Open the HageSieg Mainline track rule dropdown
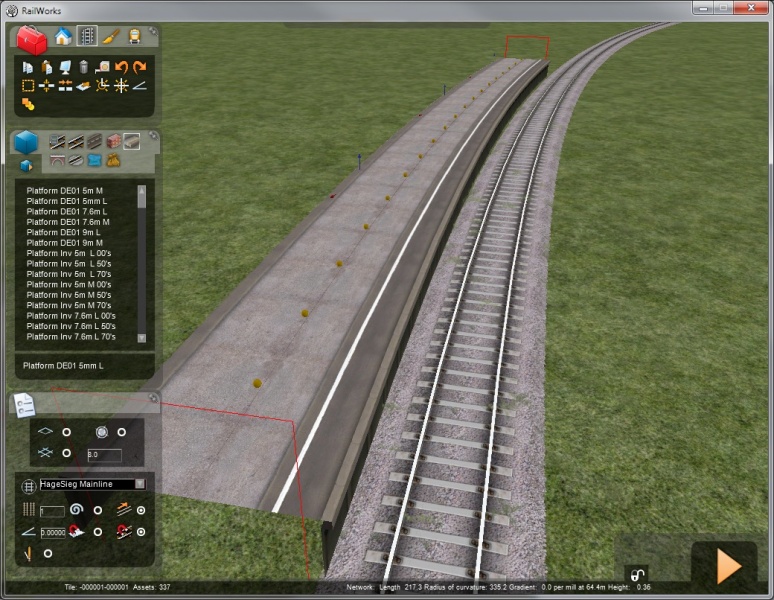774x600 pixels. point(140,484)
